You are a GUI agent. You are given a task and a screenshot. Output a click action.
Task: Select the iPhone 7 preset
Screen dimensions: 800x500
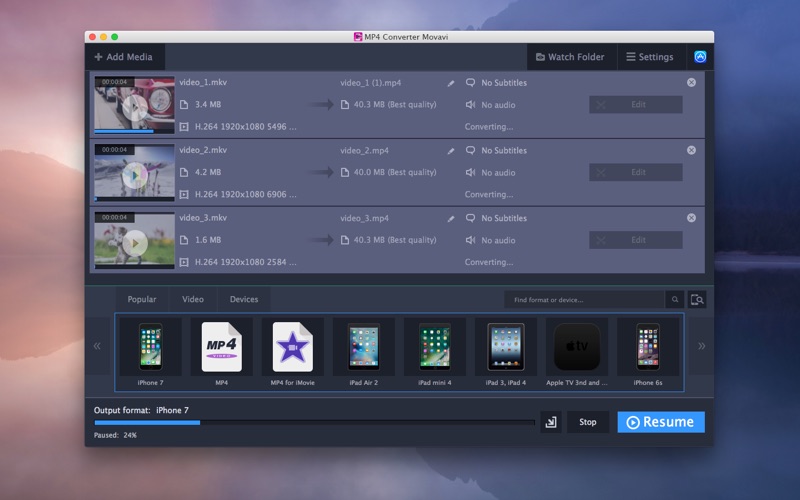coord(151,353)
